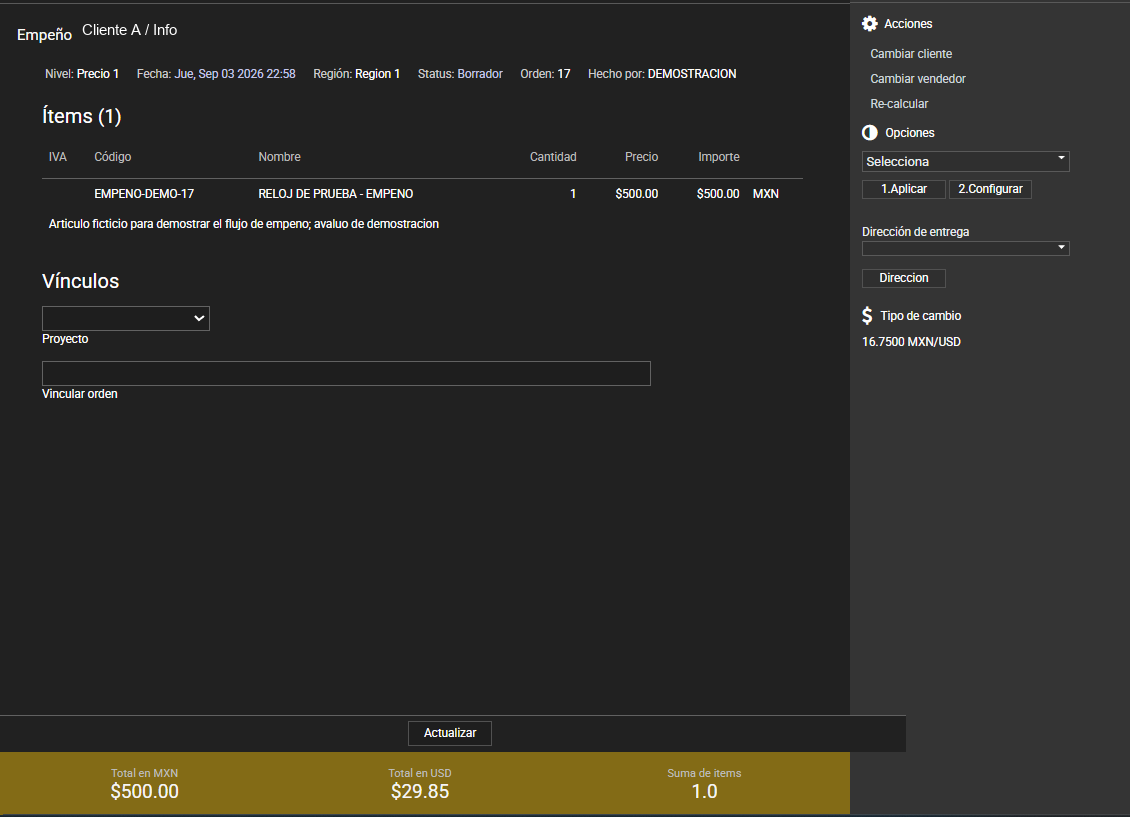Open the Selecciona options dropdown
The width and height of the screenshot is (1130, 817).
click(965, 161)
